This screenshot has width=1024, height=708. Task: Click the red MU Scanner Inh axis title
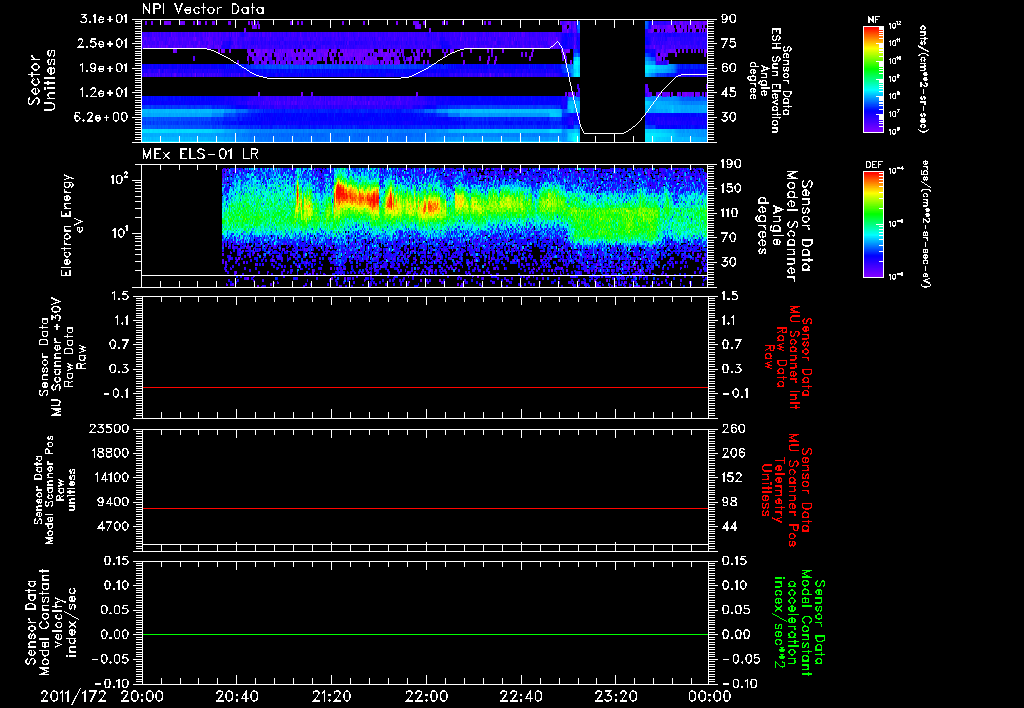point(788,357)
